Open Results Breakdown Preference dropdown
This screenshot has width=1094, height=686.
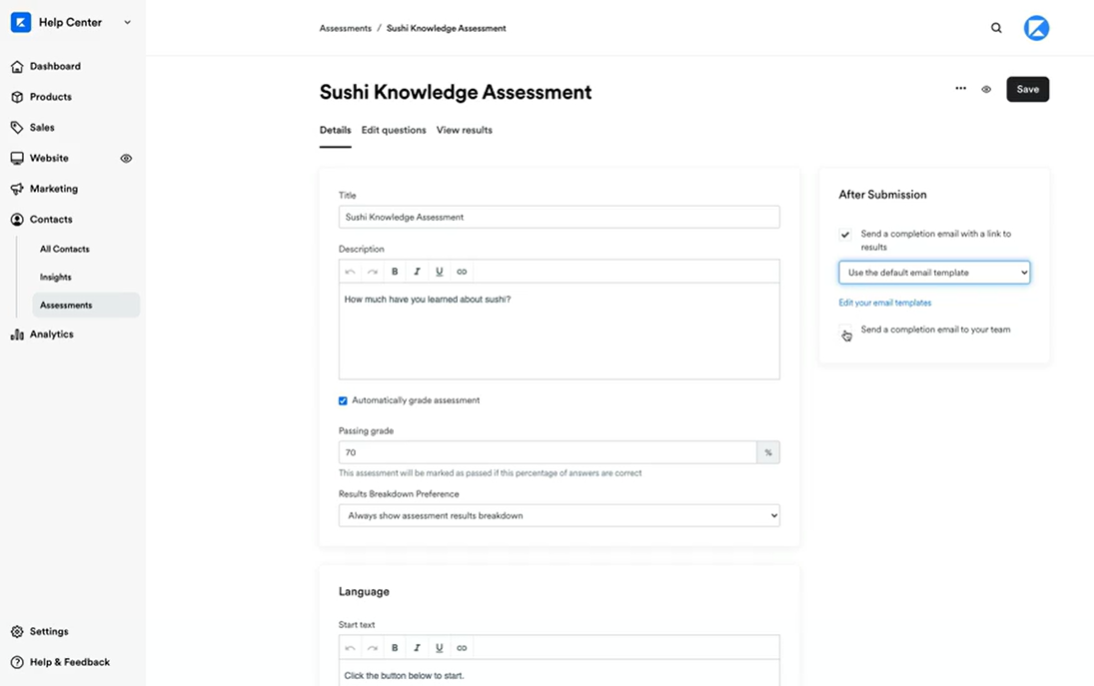pyautogui.click(x=559, y=516)
